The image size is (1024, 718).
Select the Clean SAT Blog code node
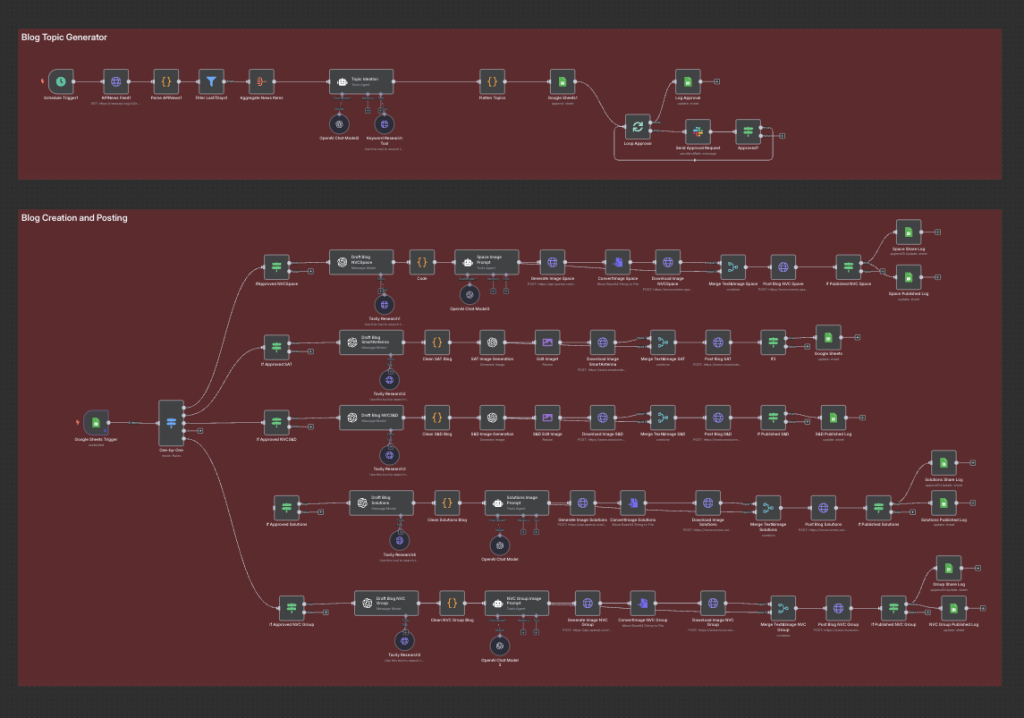tap(437, 342)
